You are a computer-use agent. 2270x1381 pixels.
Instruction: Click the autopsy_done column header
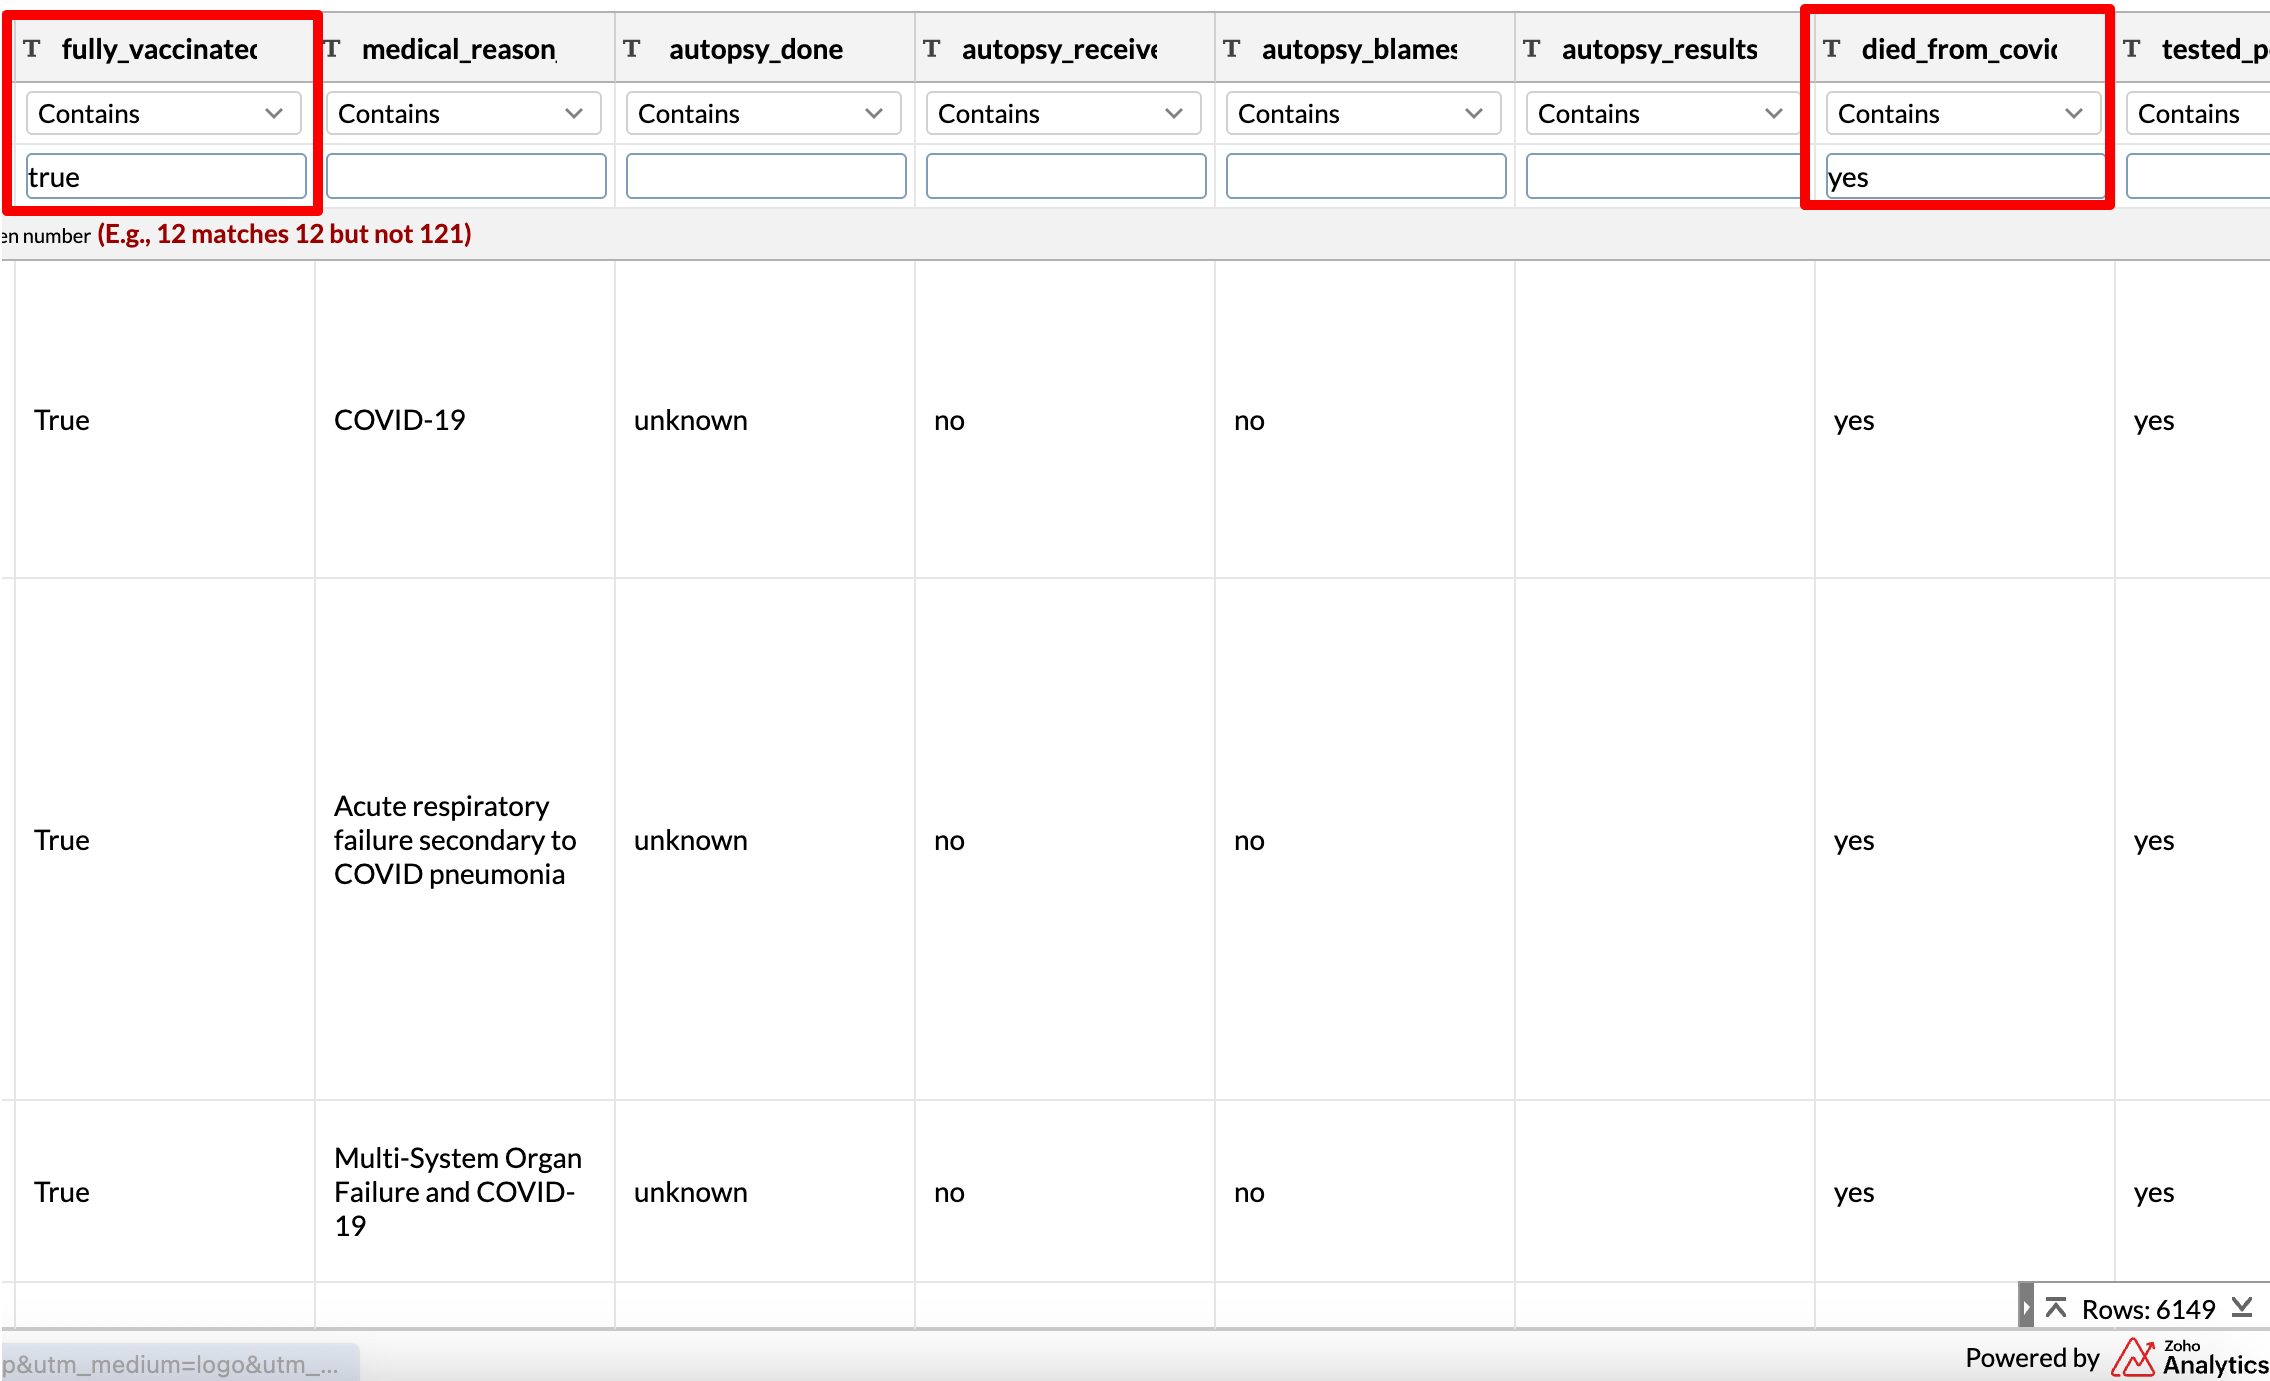click(x=756, y=49)
